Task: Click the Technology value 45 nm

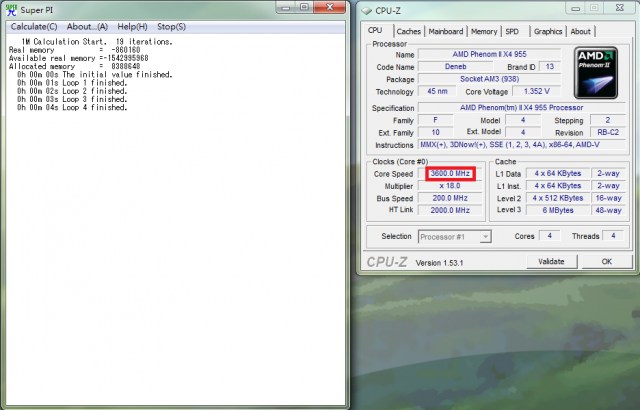Action: (437, 91)
